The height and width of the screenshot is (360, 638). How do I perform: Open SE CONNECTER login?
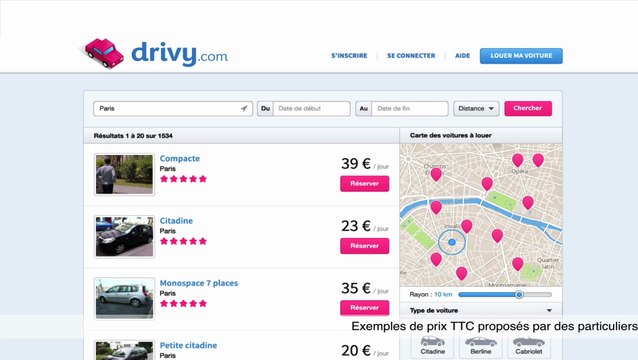pos(411,56)
